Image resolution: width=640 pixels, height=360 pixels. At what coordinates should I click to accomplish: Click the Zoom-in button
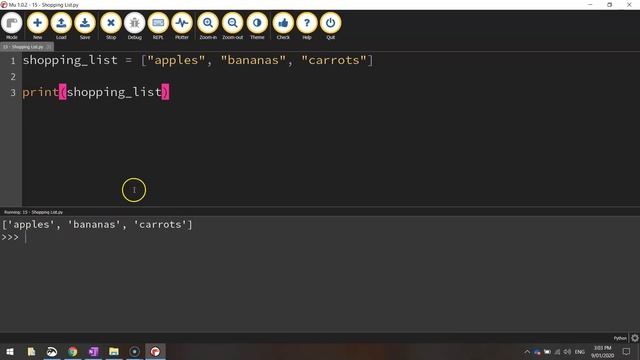tap(208, 25)
